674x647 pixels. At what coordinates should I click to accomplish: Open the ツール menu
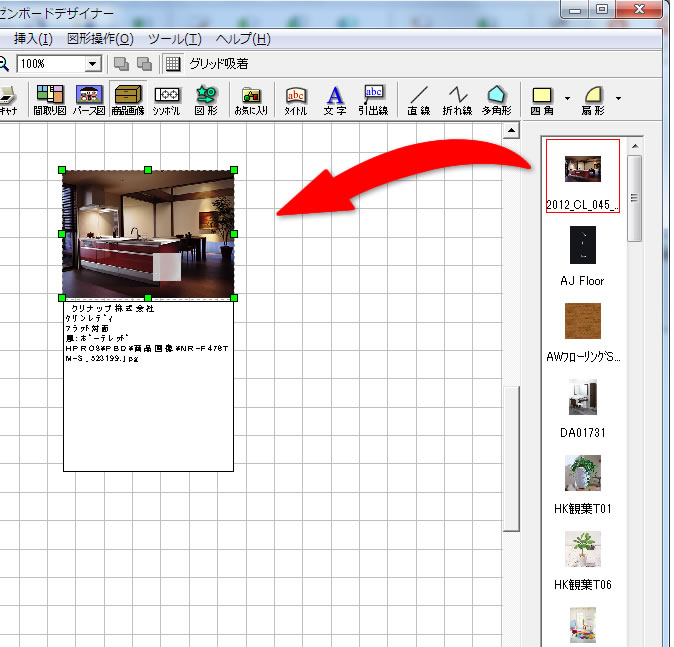point(174,39)
